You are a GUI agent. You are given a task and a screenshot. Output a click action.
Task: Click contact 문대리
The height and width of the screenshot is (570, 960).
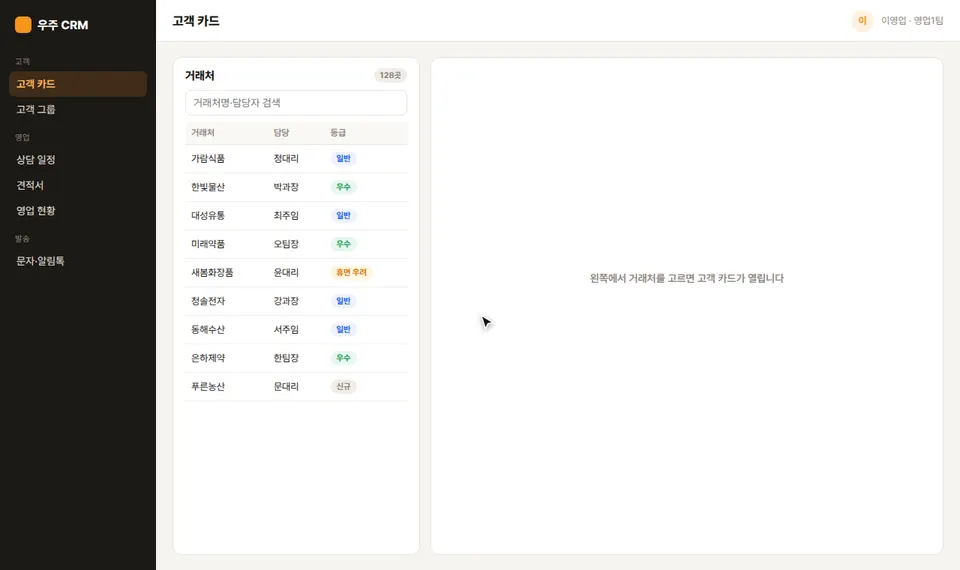(286, 386)
